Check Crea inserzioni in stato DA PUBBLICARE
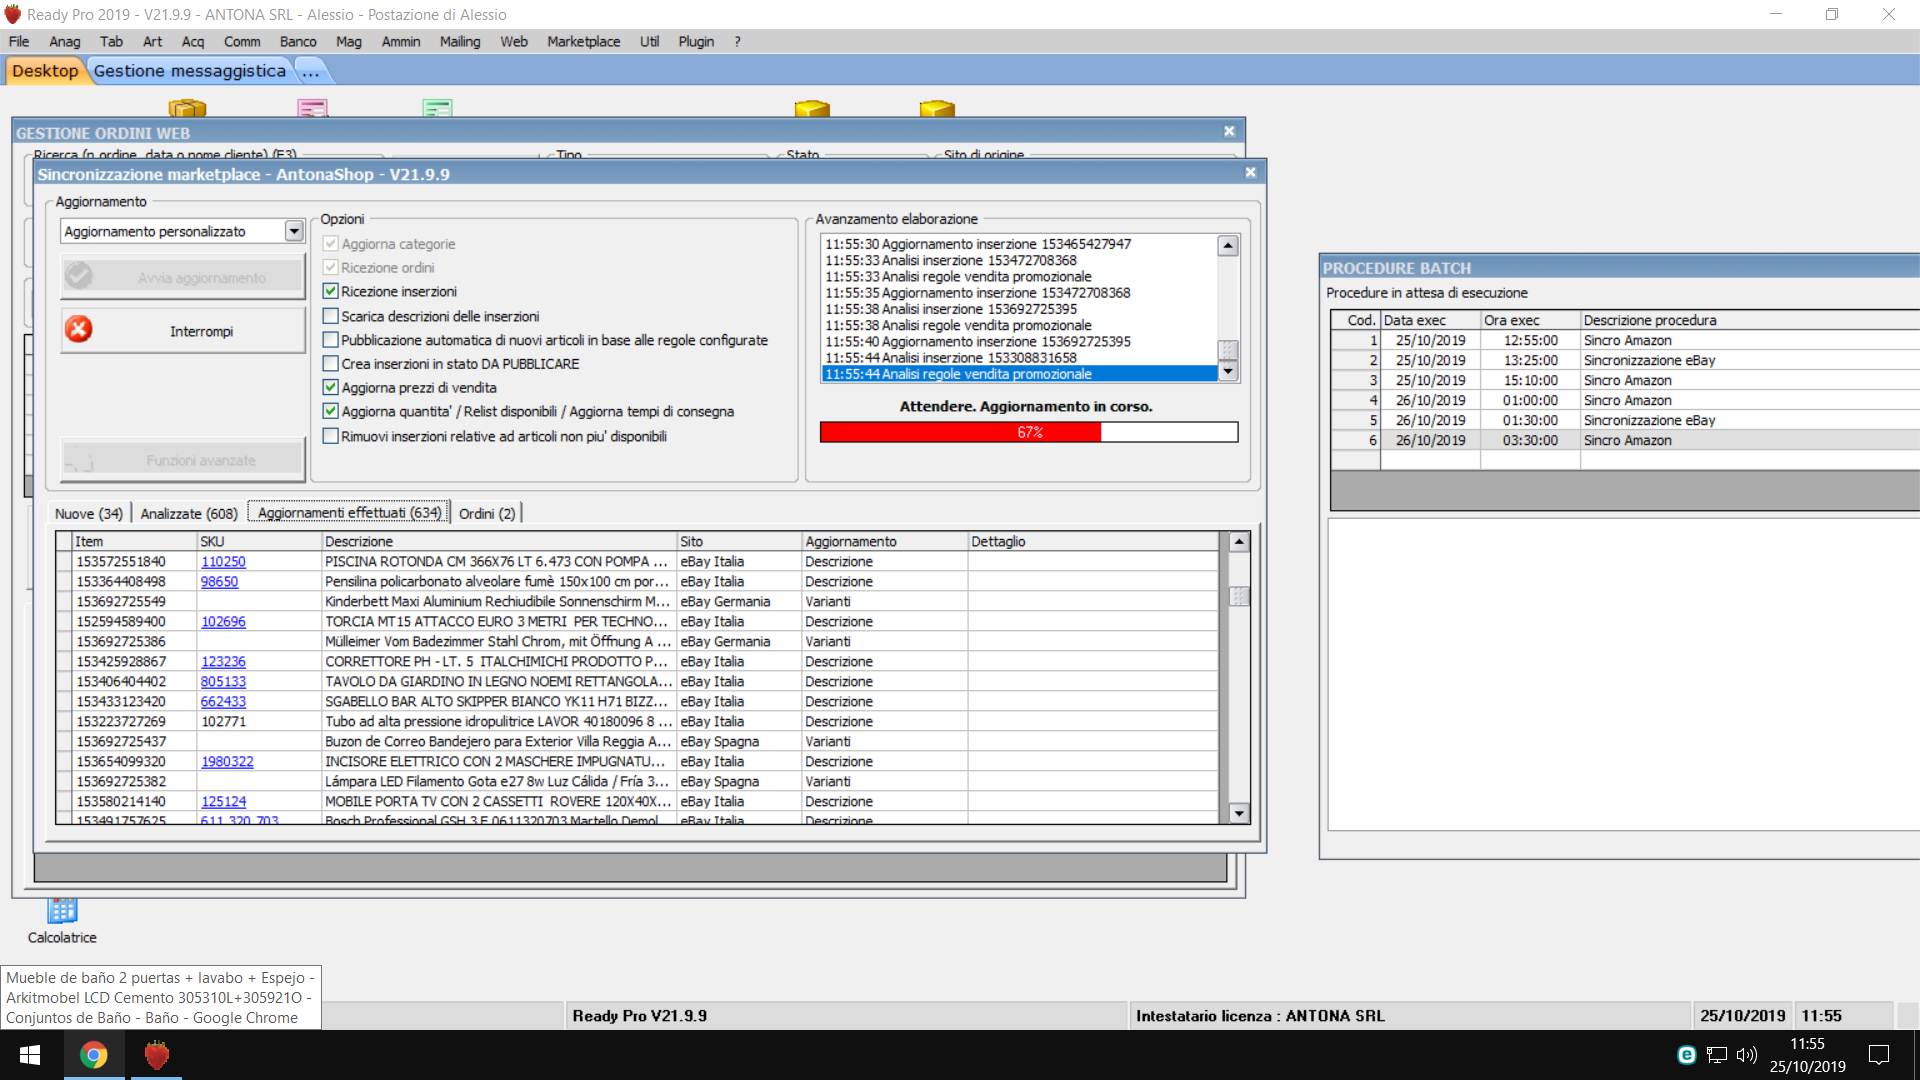The width and height of the screenshot is (1920, 1080). [331, 364]
